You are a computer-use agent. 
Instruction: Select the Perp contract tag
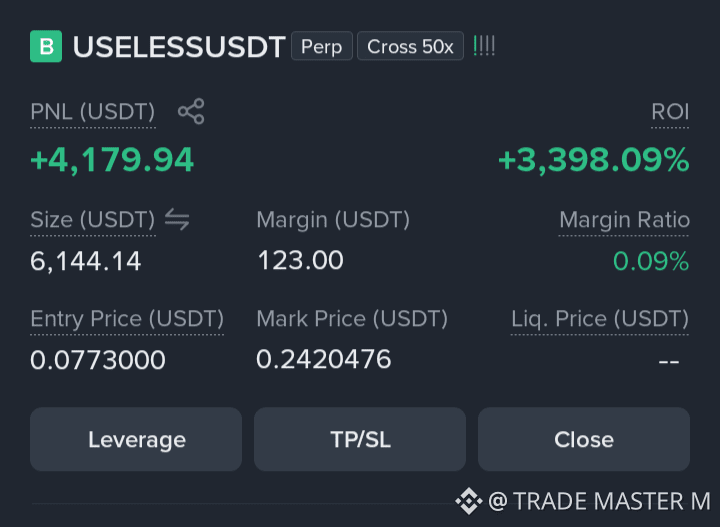click(x=322, y=46)
